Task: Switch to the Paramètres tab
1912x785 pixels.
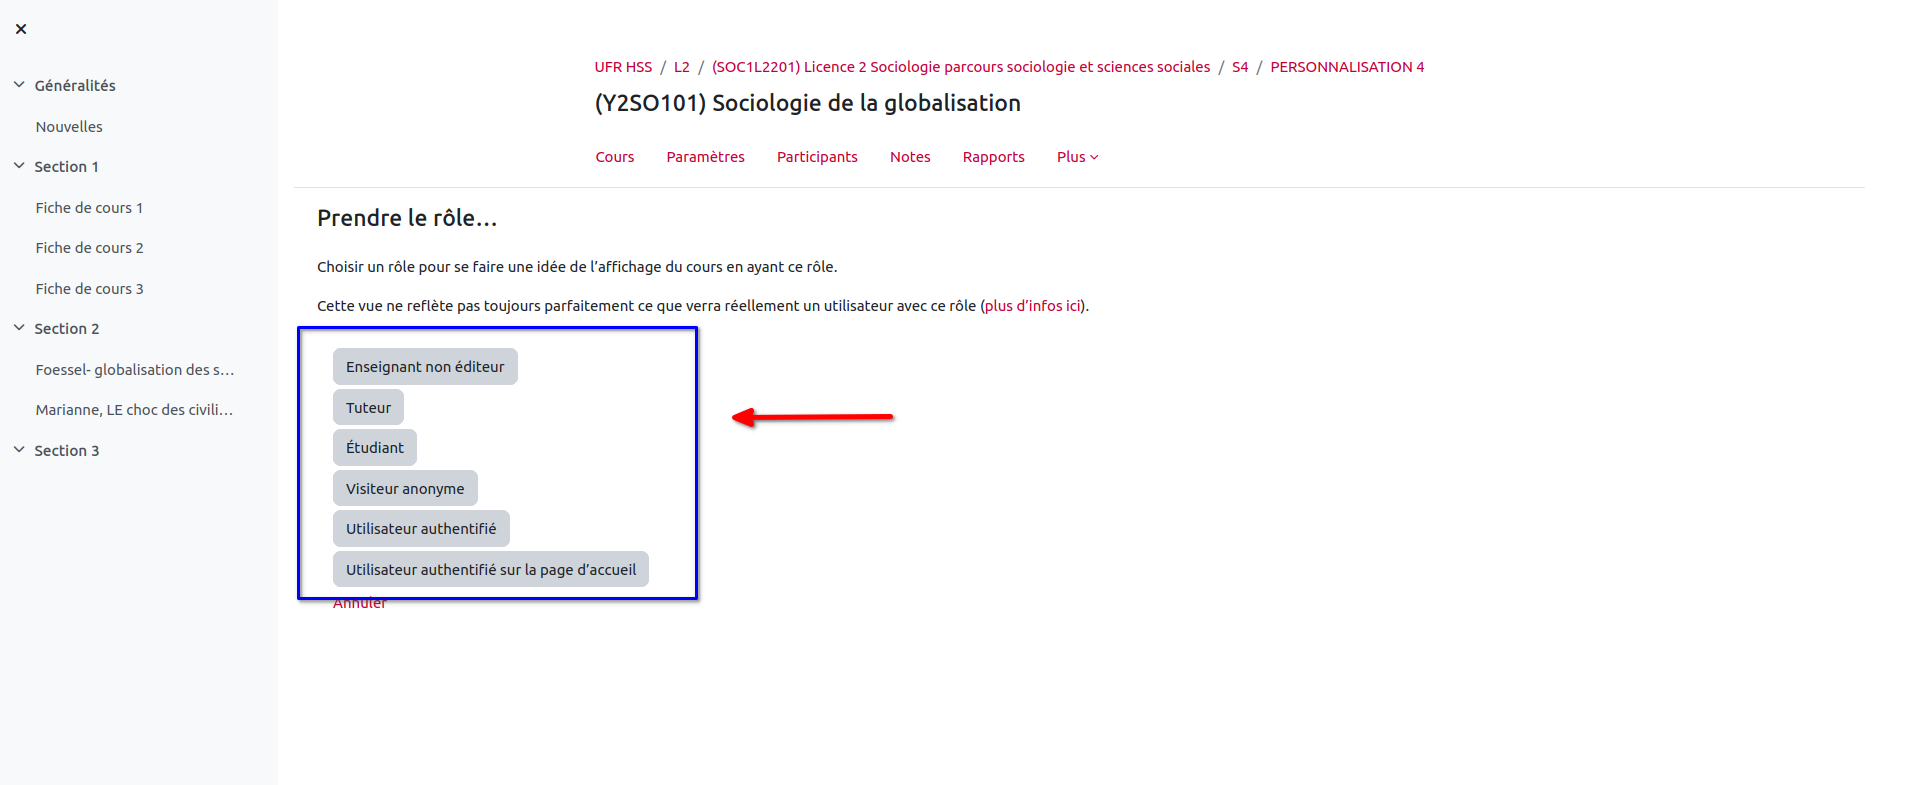Action: click(705, 157)
